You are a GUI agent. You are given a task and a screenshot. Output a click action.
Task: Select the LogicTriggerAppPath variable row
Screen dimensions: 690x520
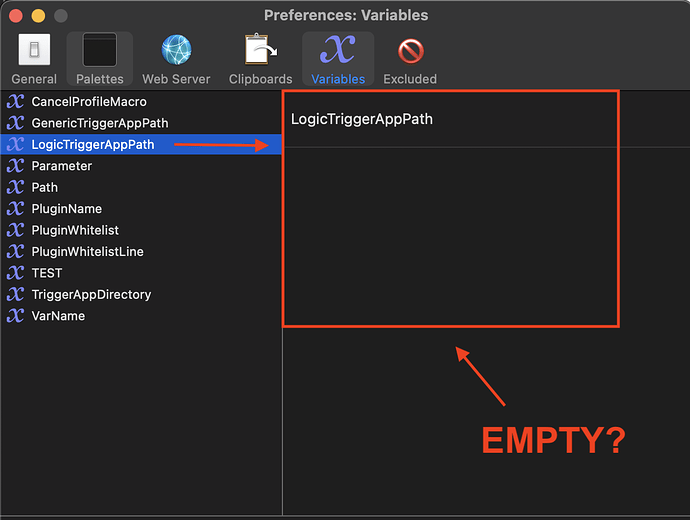point(141,144)
